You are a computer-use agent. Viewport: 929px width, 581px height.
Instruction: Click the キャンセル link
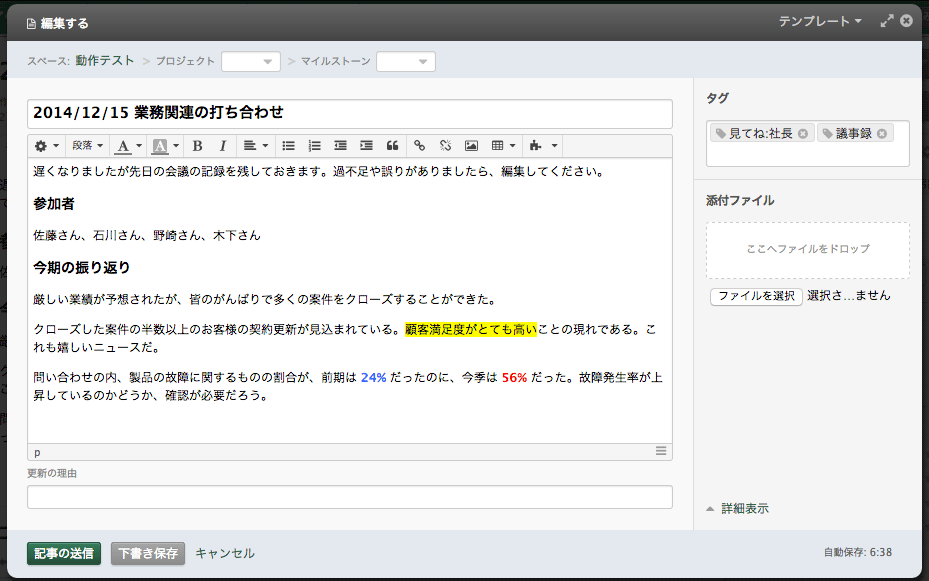pos(225,553)
